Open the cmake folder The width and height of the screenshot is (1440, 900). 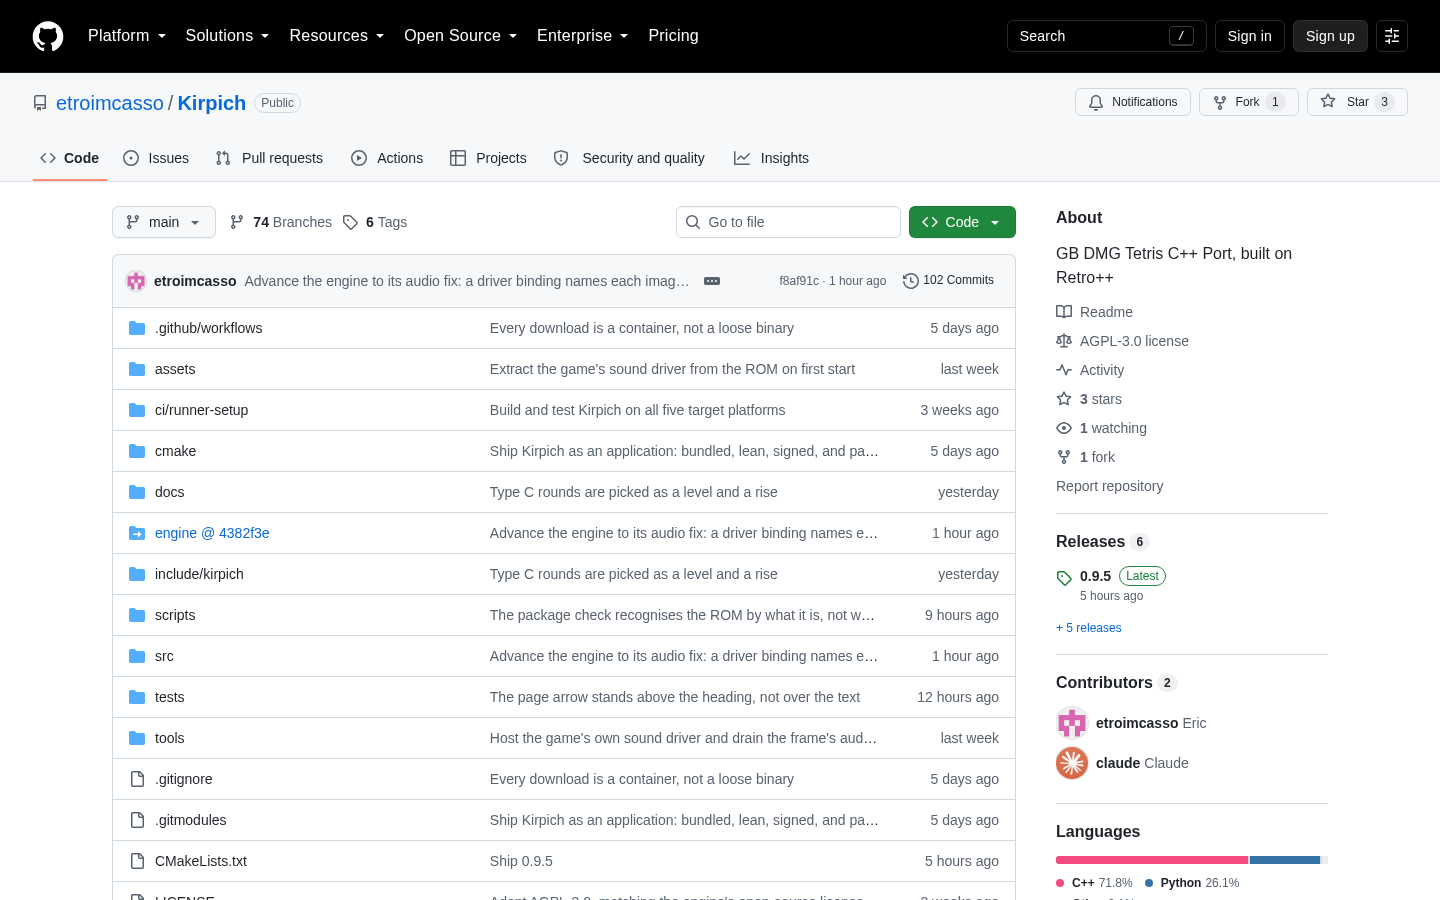pos(175,451)
